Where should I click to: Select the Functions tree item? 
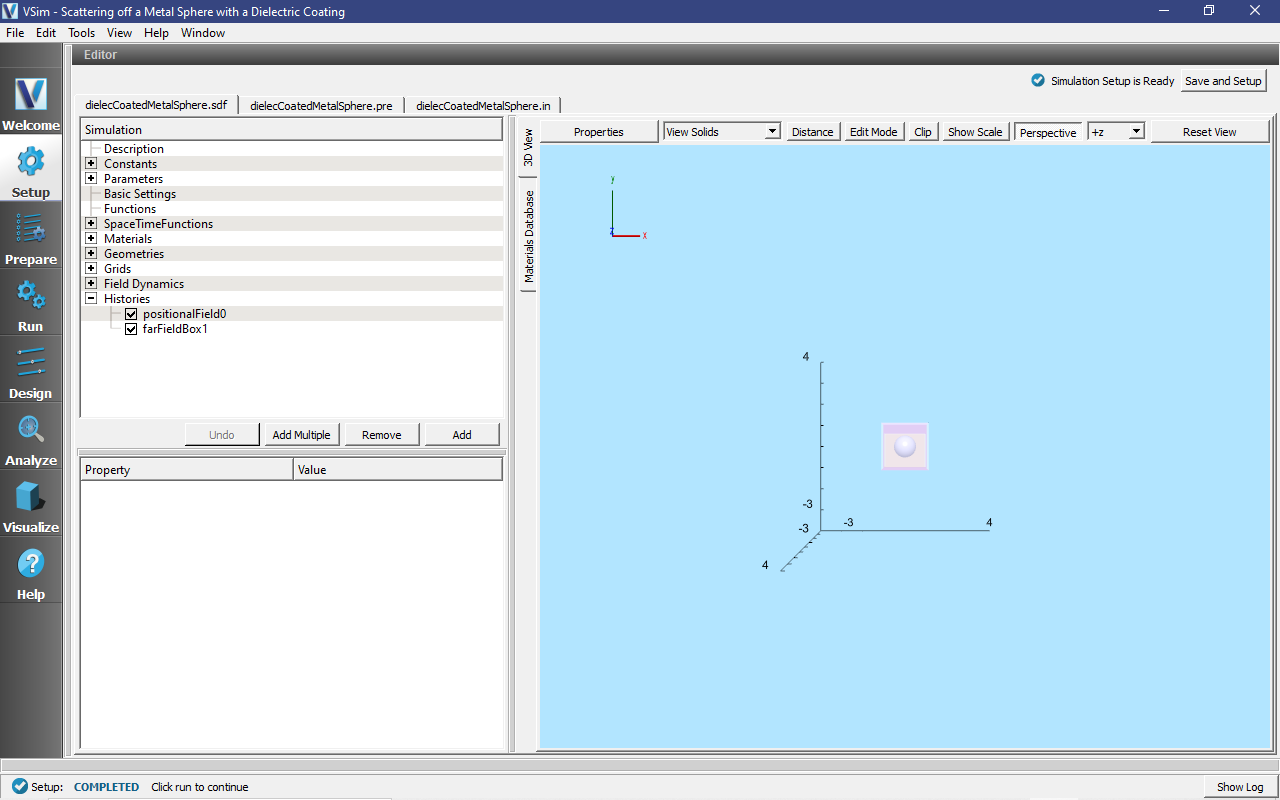click(x=130, y=209)
